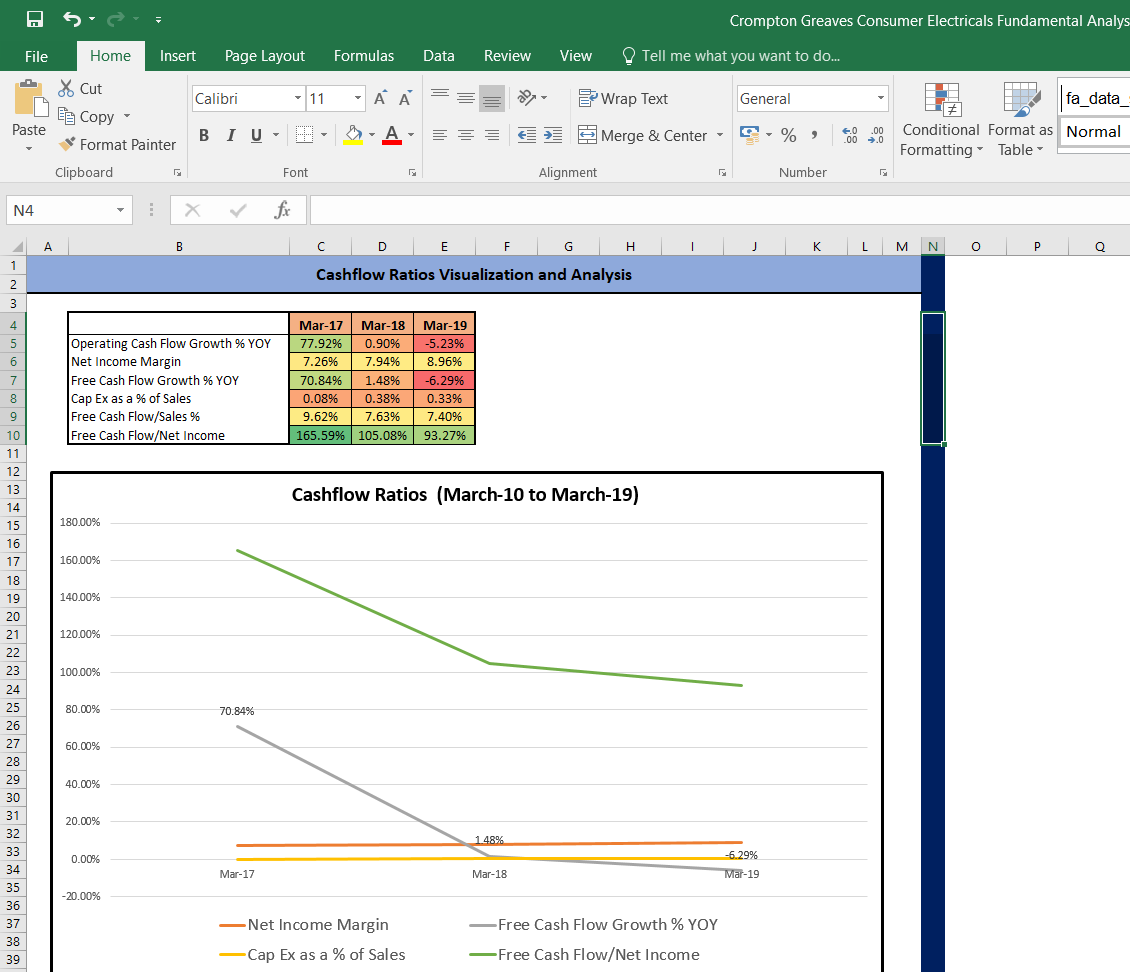The width and height of the screenshot is (1130, 972).
Task: Click the Undo arrow icon
Action: point(71,19)
